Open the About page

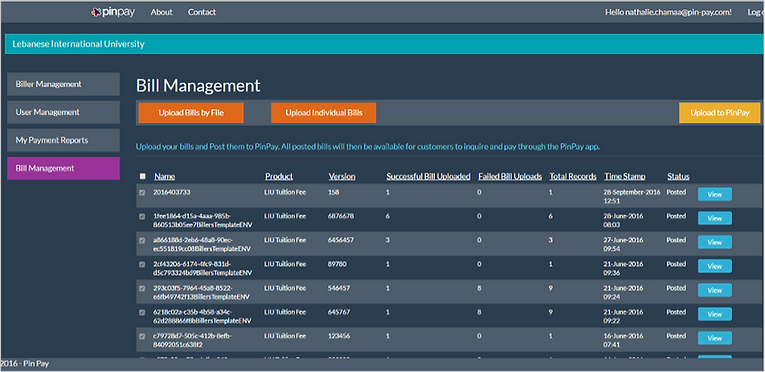(161, 12)
